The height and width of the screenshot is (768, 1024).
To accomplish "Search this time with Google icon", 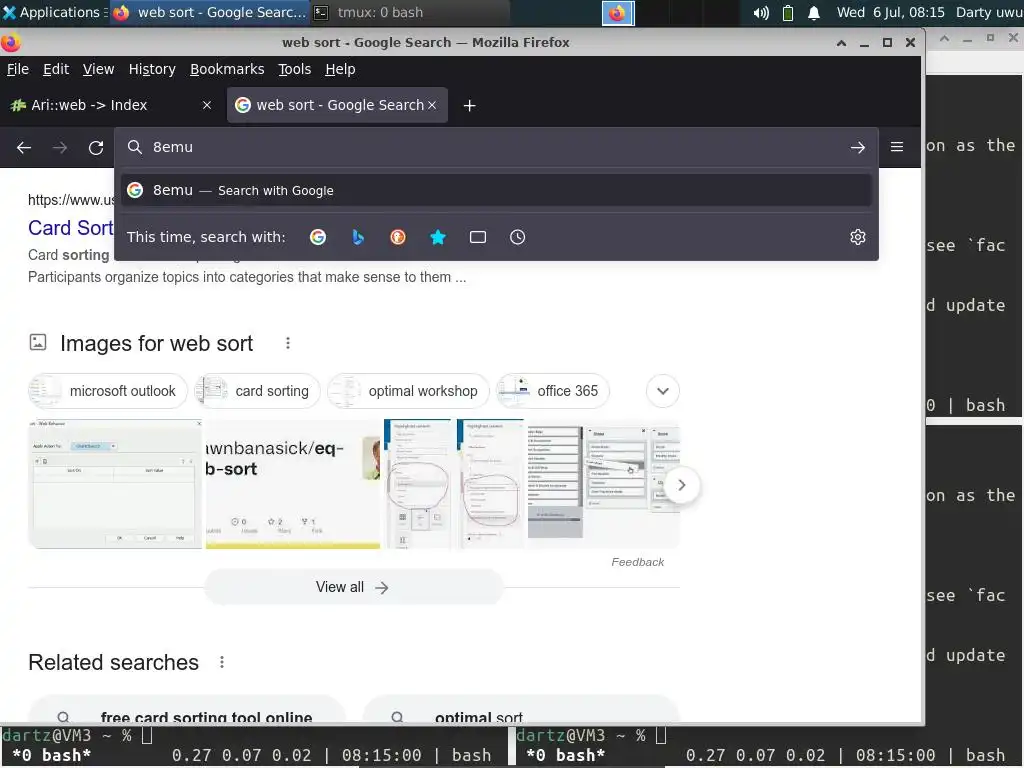I will tap(318, 237).
